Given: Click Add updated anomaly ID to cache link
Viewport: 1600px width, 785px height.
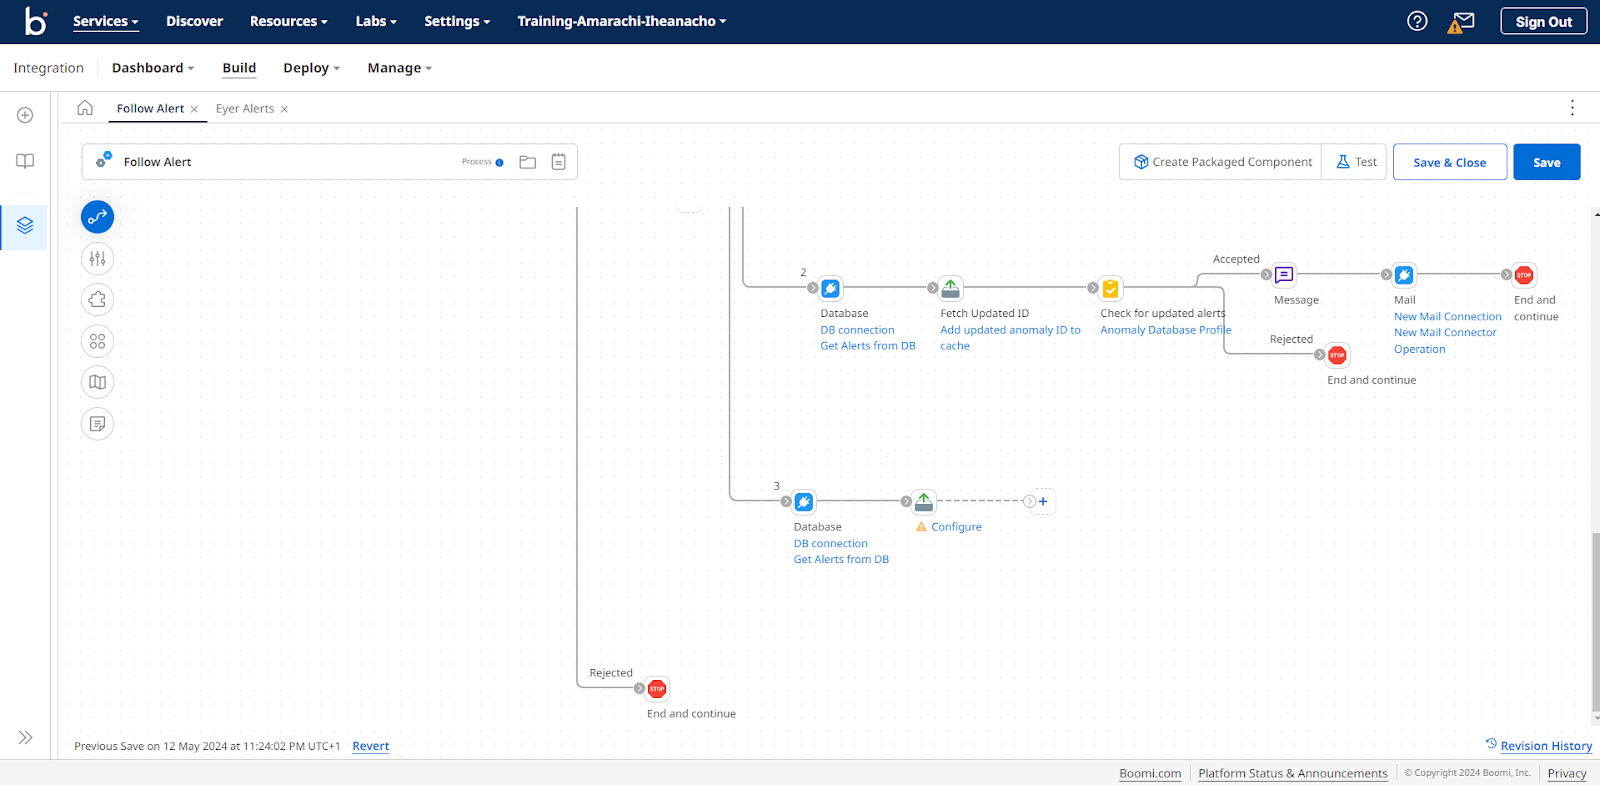Looking at the screenshot, I should click(x=1010, y=338).
